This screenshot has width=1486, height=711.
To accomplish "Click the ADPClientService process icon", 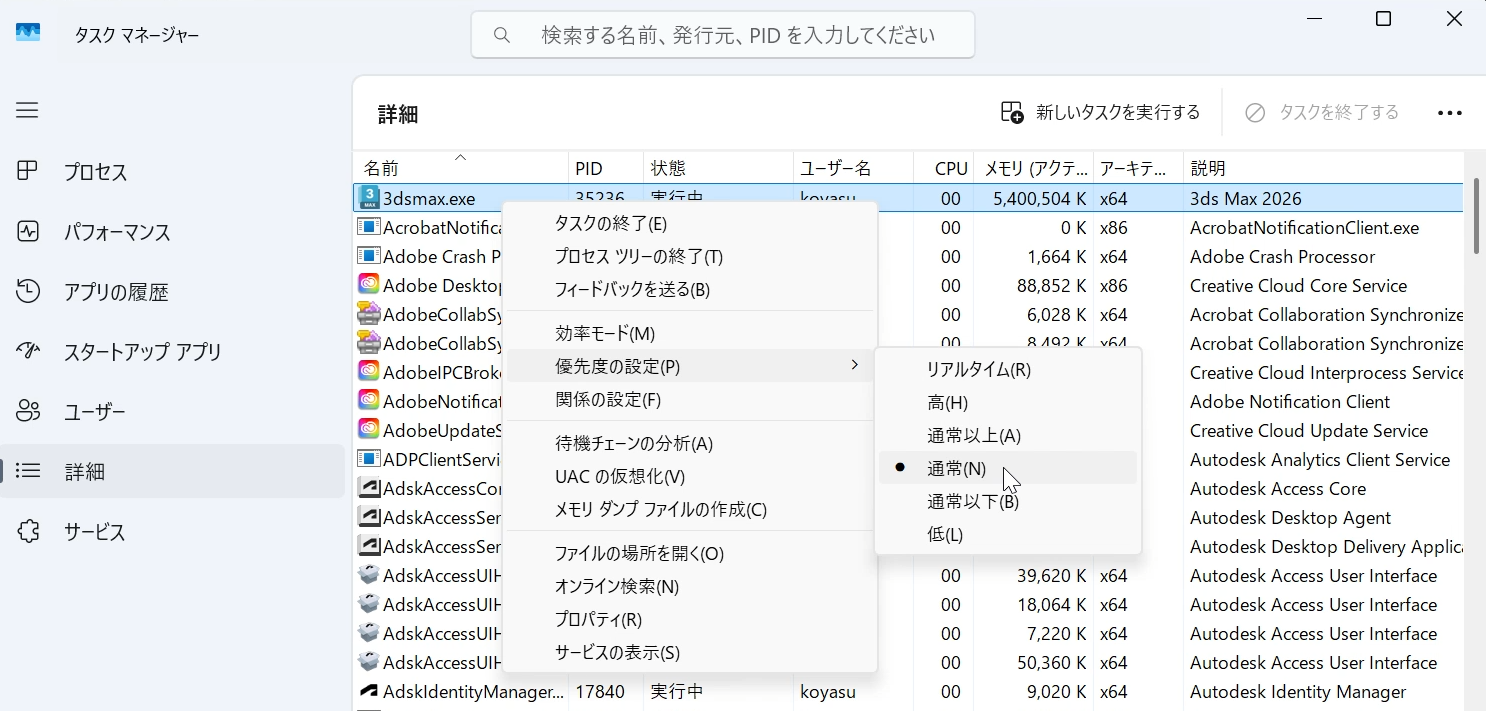I will coord(369,459).
